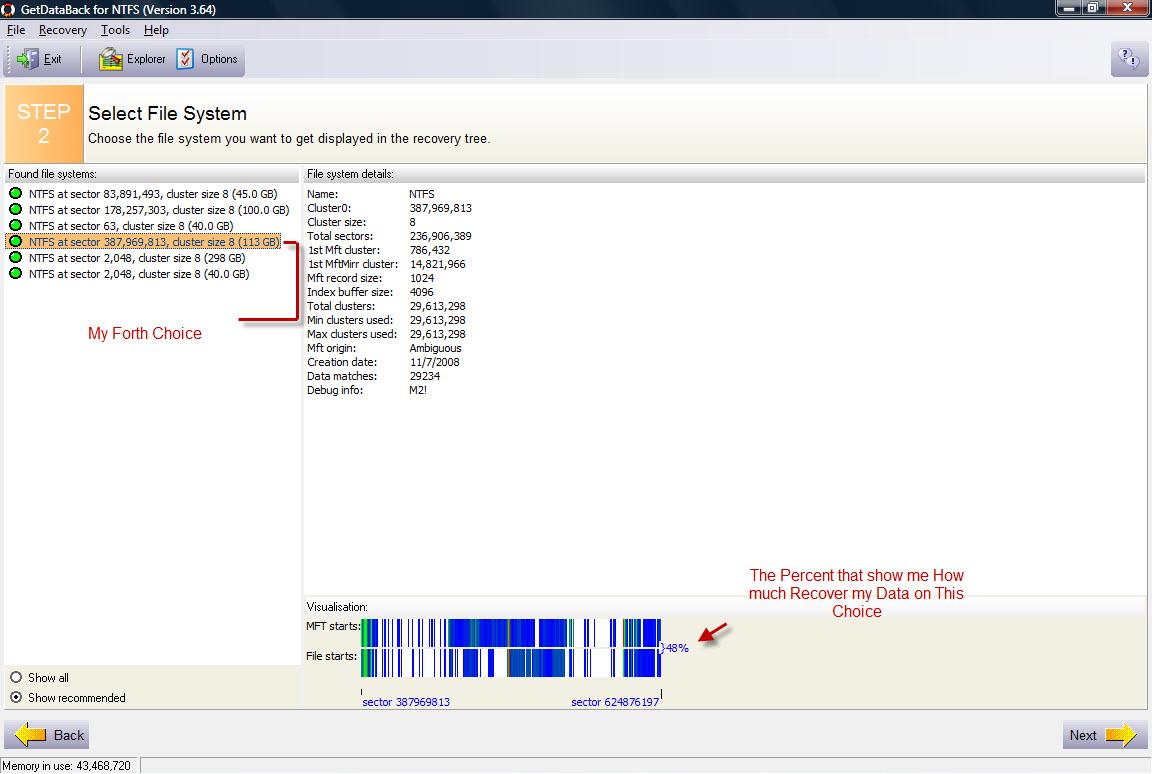This screenshot has height=774, width=1152.
Task: Click Mft origin value Ambiguous
Action: [435, 348]
